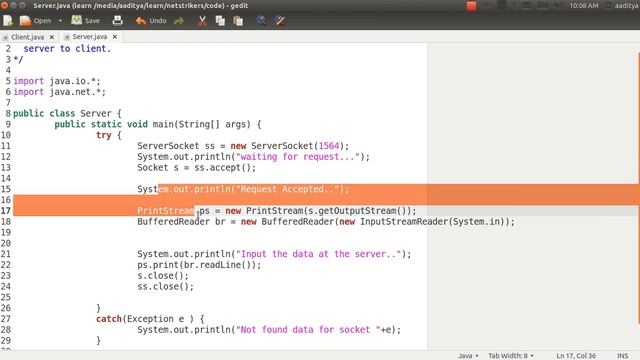The height and width of the screenshot is (360, 640).
Task: Copy the selection with the copy icon
Action: [220, 20]
